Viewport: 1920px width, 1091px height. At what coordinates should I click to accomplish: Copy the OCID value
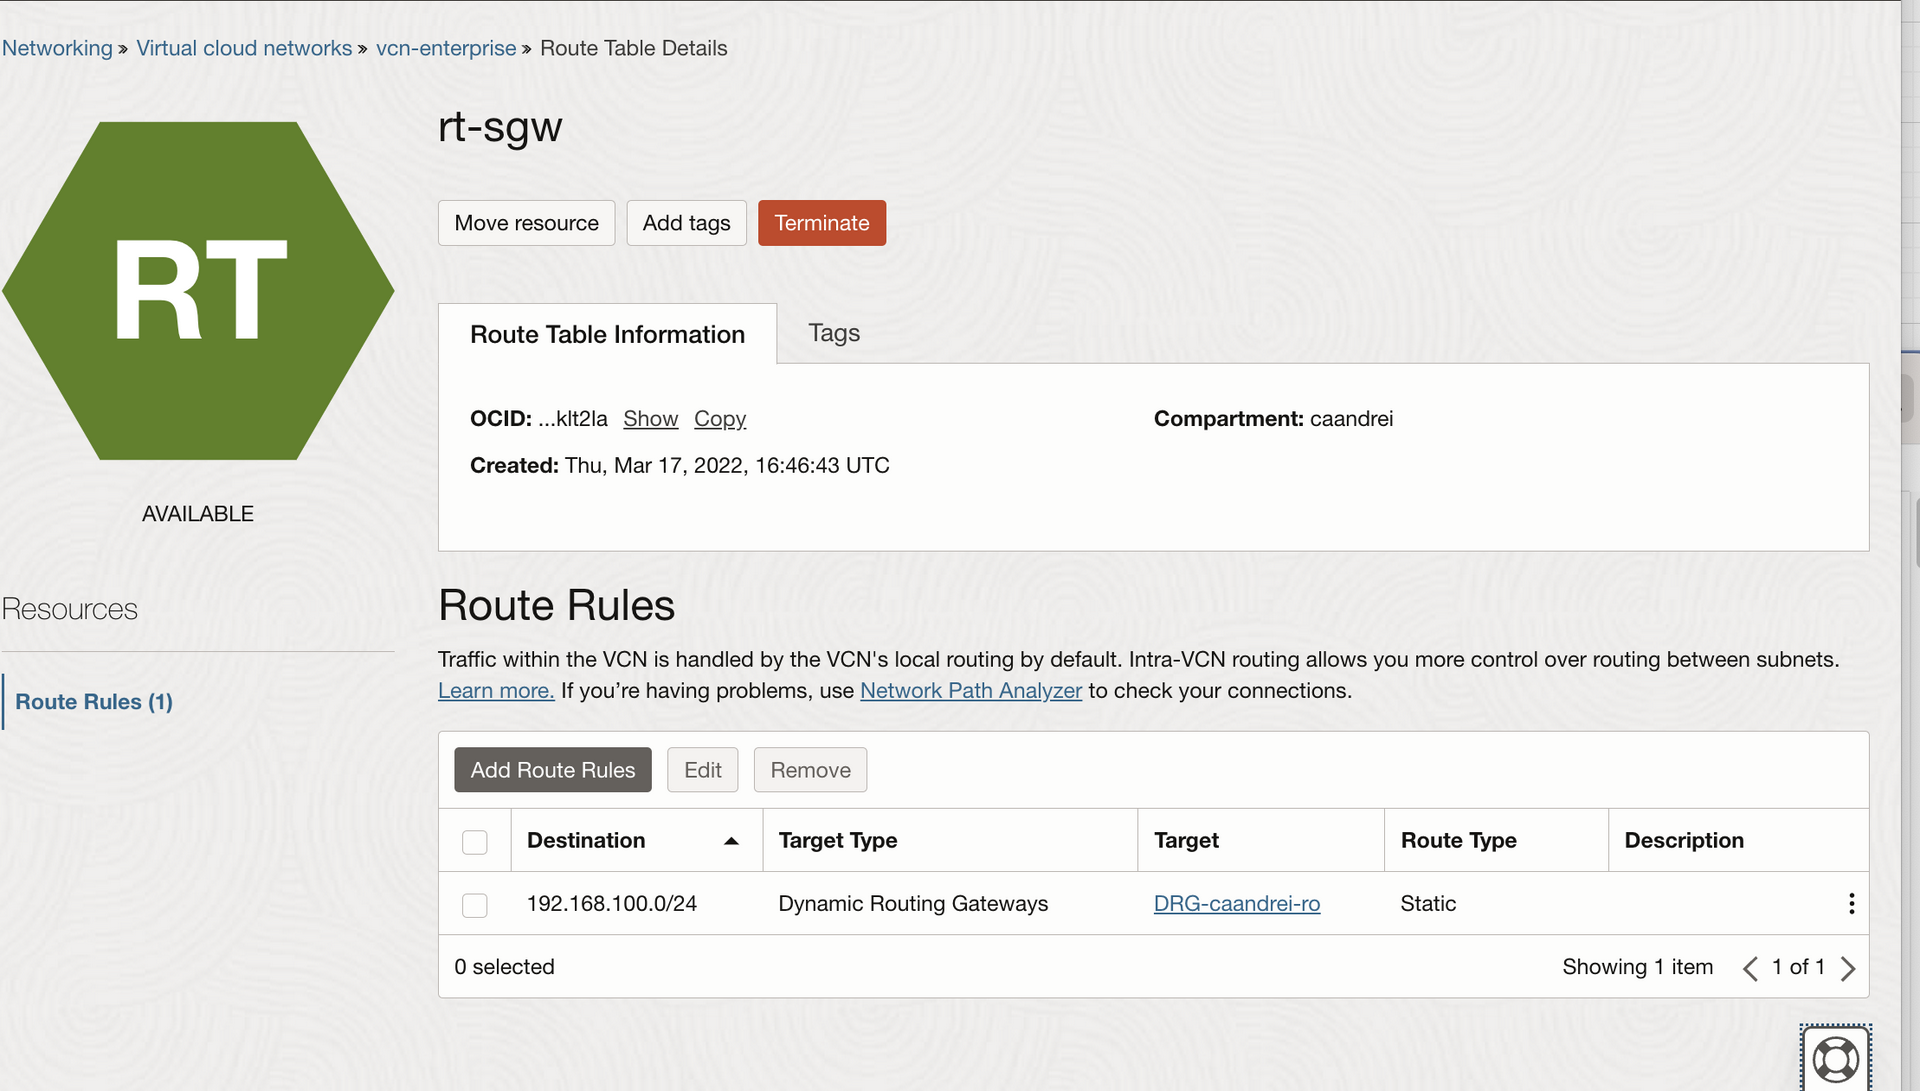[719, 419]
